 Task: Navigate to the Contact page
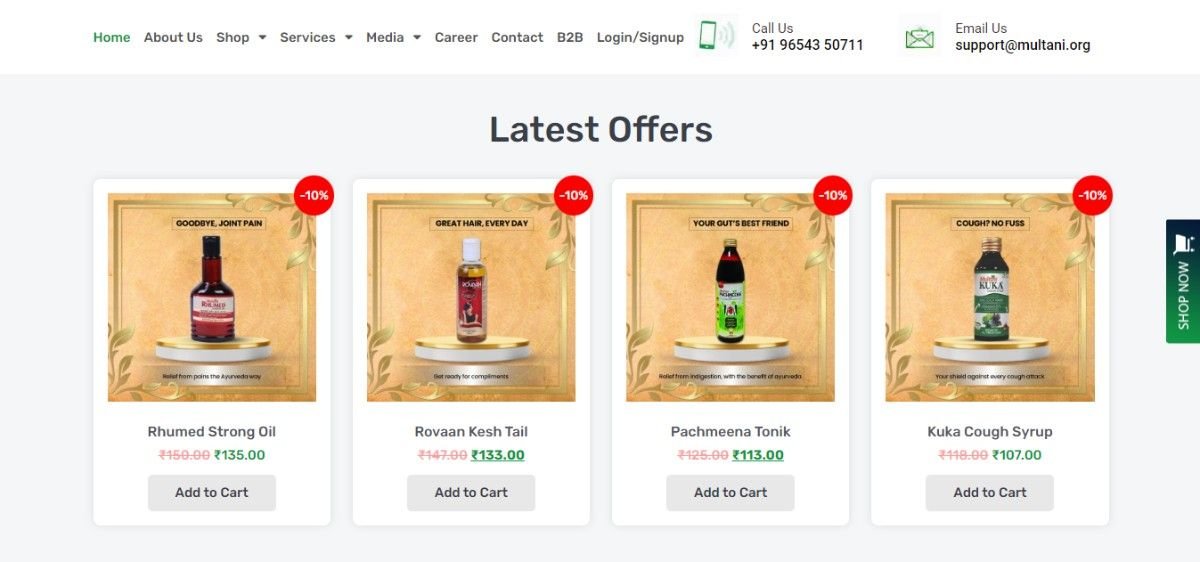[517, 37]
